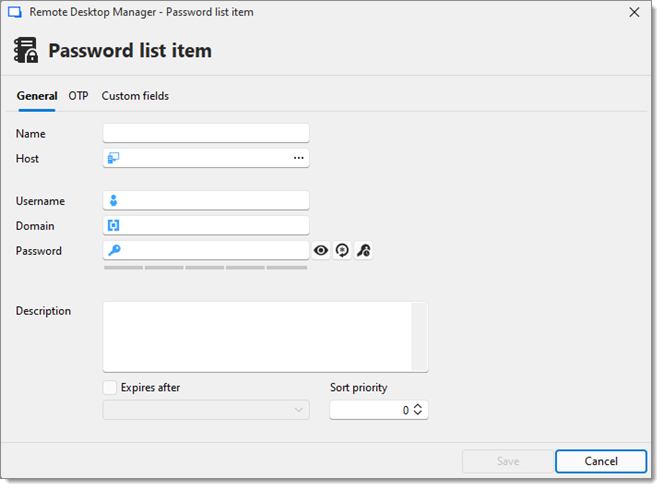Open the Custom fields tab

click(x=135, y=96)
